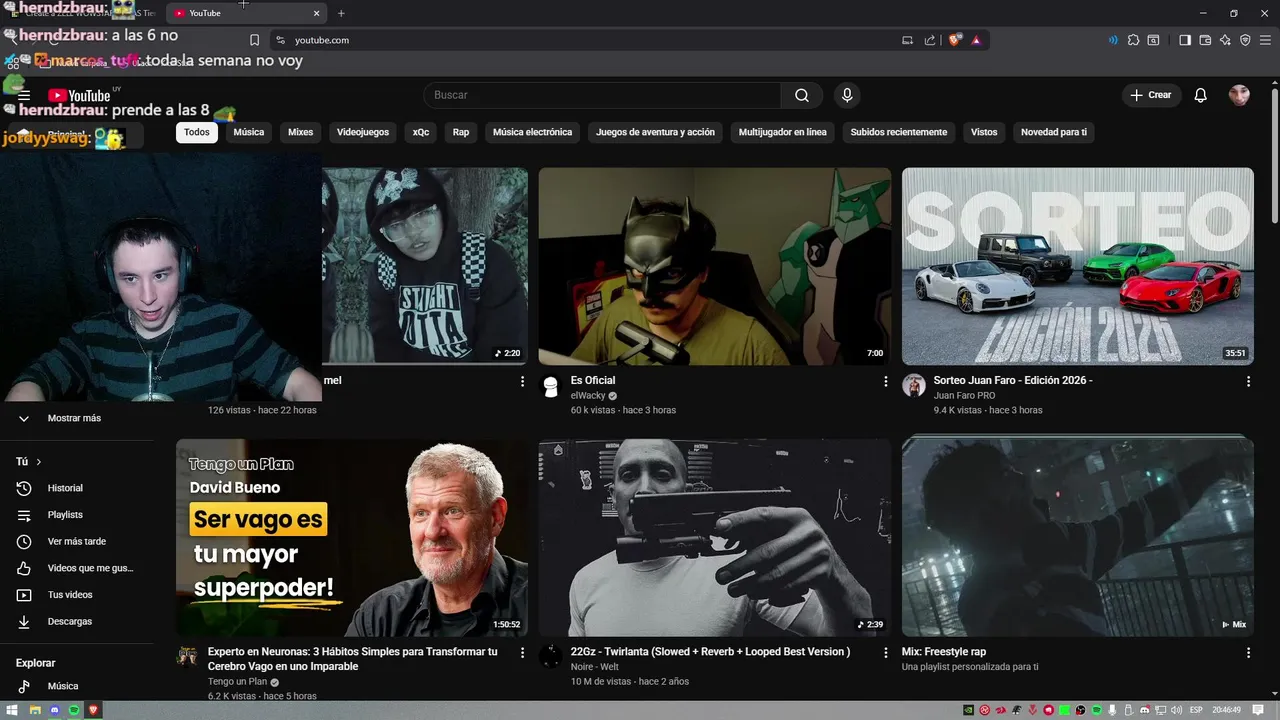Screen dimensions: 1280x720
Task: Click the Noire - Welt channel name
Action: [x=594, y=667]
